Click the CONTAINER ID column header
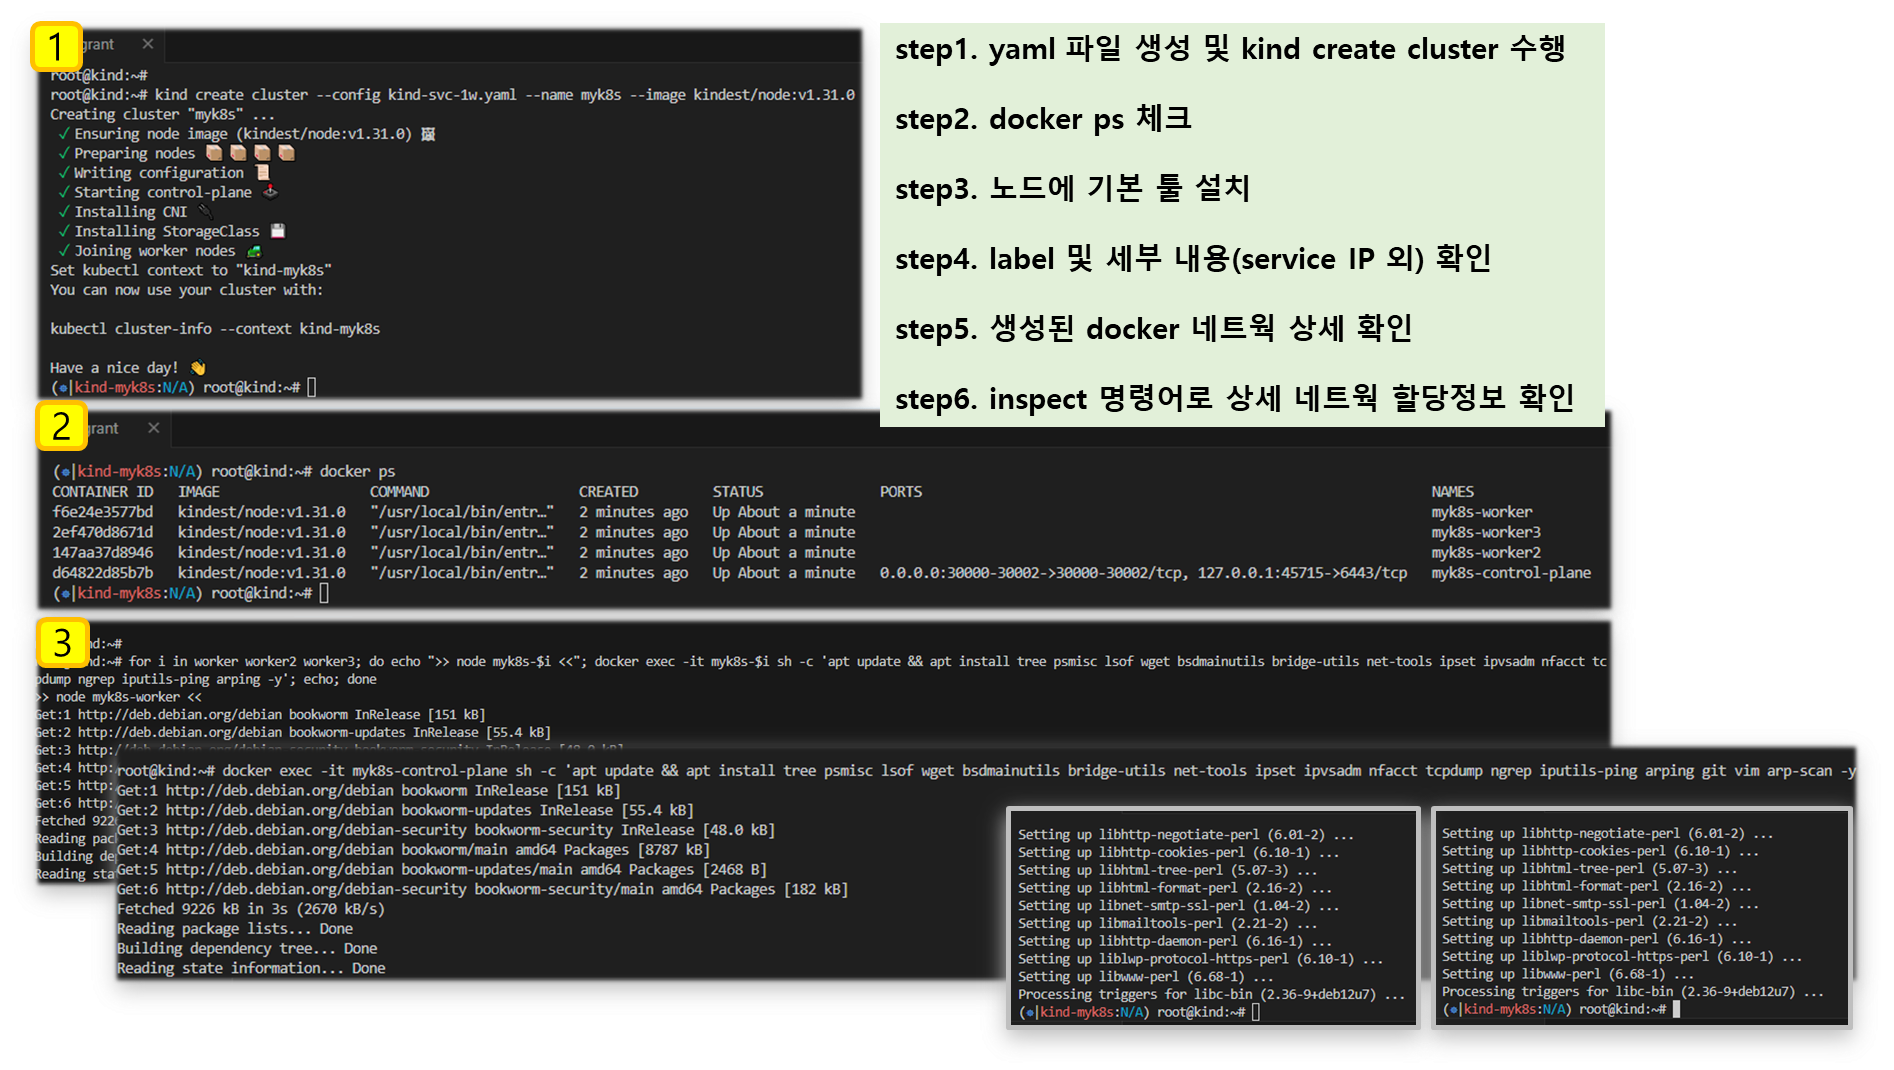The width and height of the screenshot is (1894, 1070). tap(103, 492)
